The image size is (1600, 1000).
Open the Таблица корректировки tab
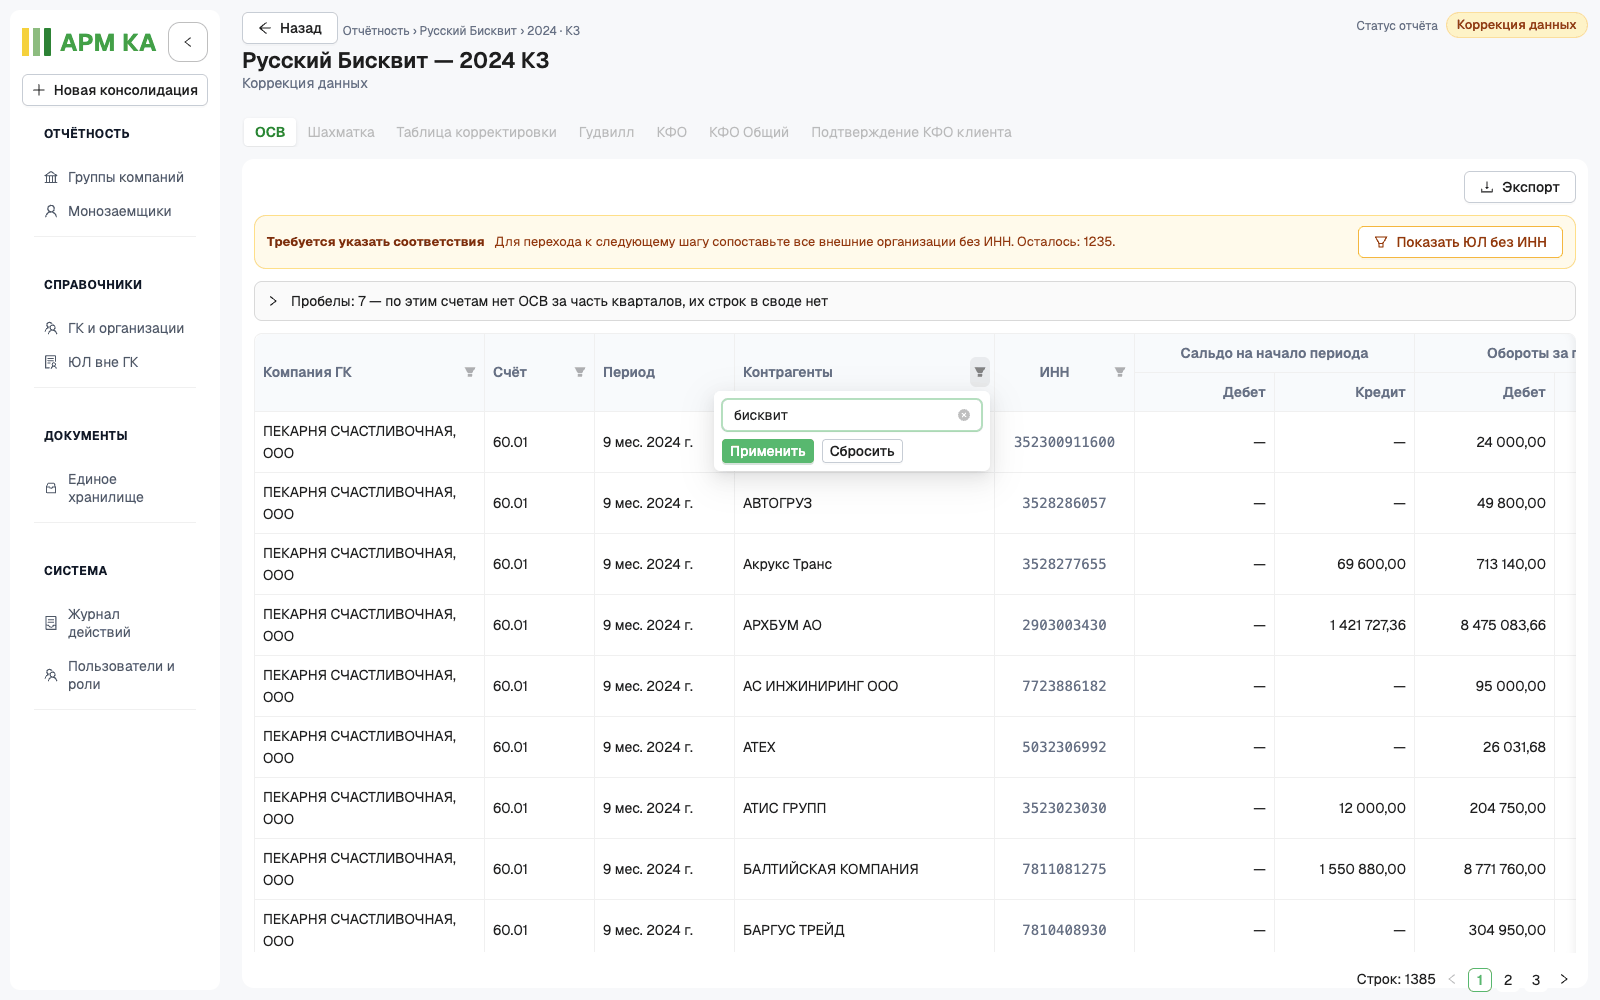pyautogui.click(x=476, y=132)
